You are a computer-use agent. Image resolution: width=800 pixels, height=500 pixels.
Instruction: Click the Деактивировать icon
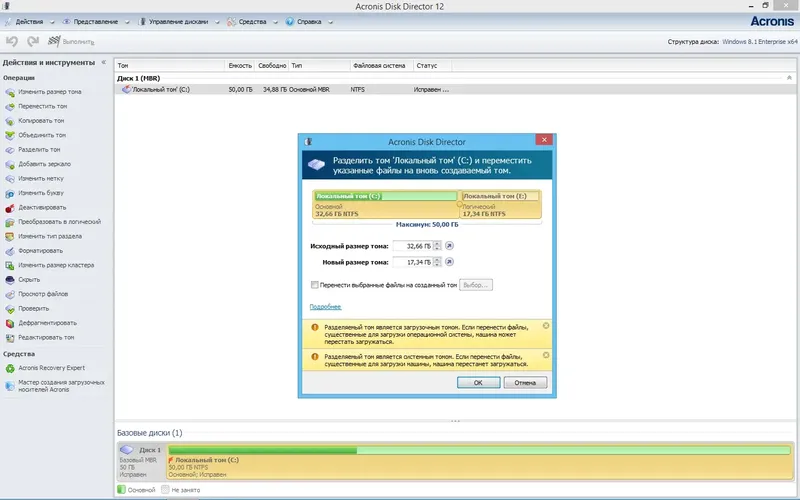point(10,208)
